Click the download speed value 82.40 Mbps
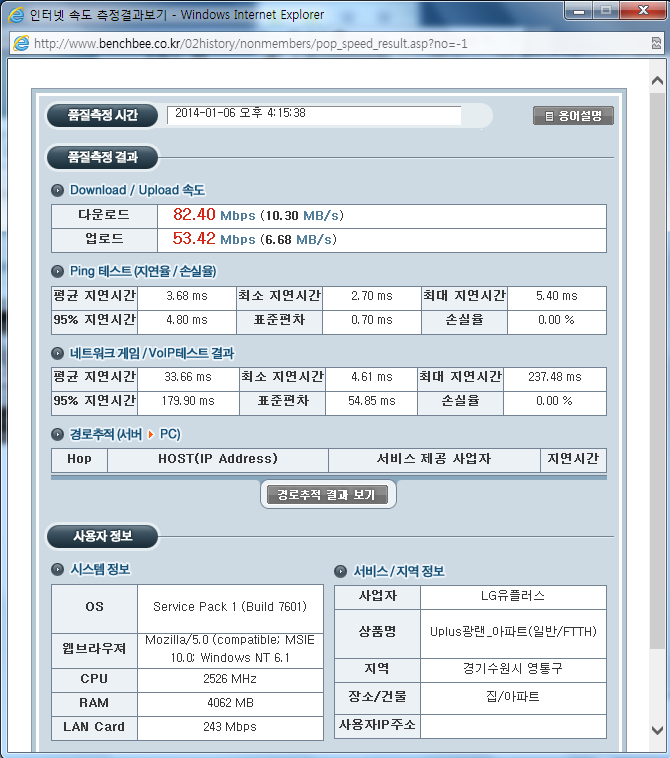Viewport: 670px width, 758px height. point(214,215)
